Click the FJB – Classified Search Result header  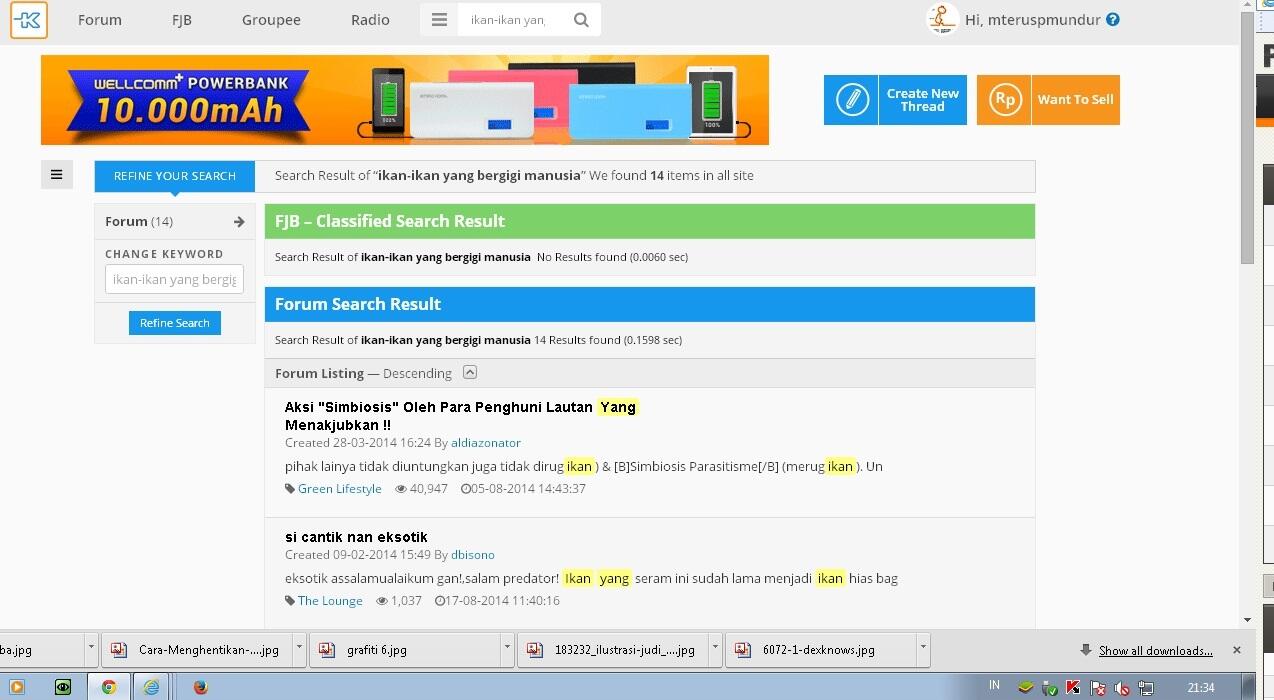(650, 221)
